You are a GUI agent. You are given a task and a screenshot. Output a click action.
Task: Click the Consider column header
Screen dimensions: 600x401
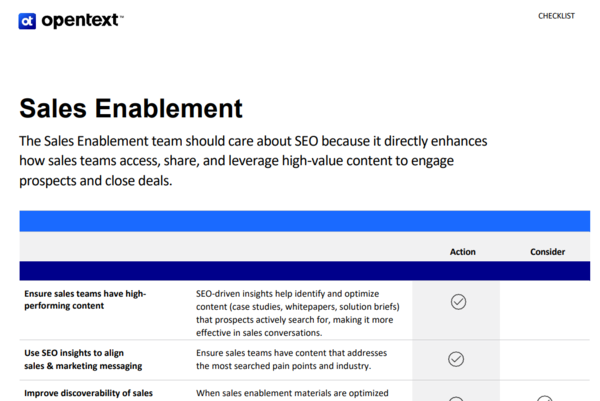(547, 252)
